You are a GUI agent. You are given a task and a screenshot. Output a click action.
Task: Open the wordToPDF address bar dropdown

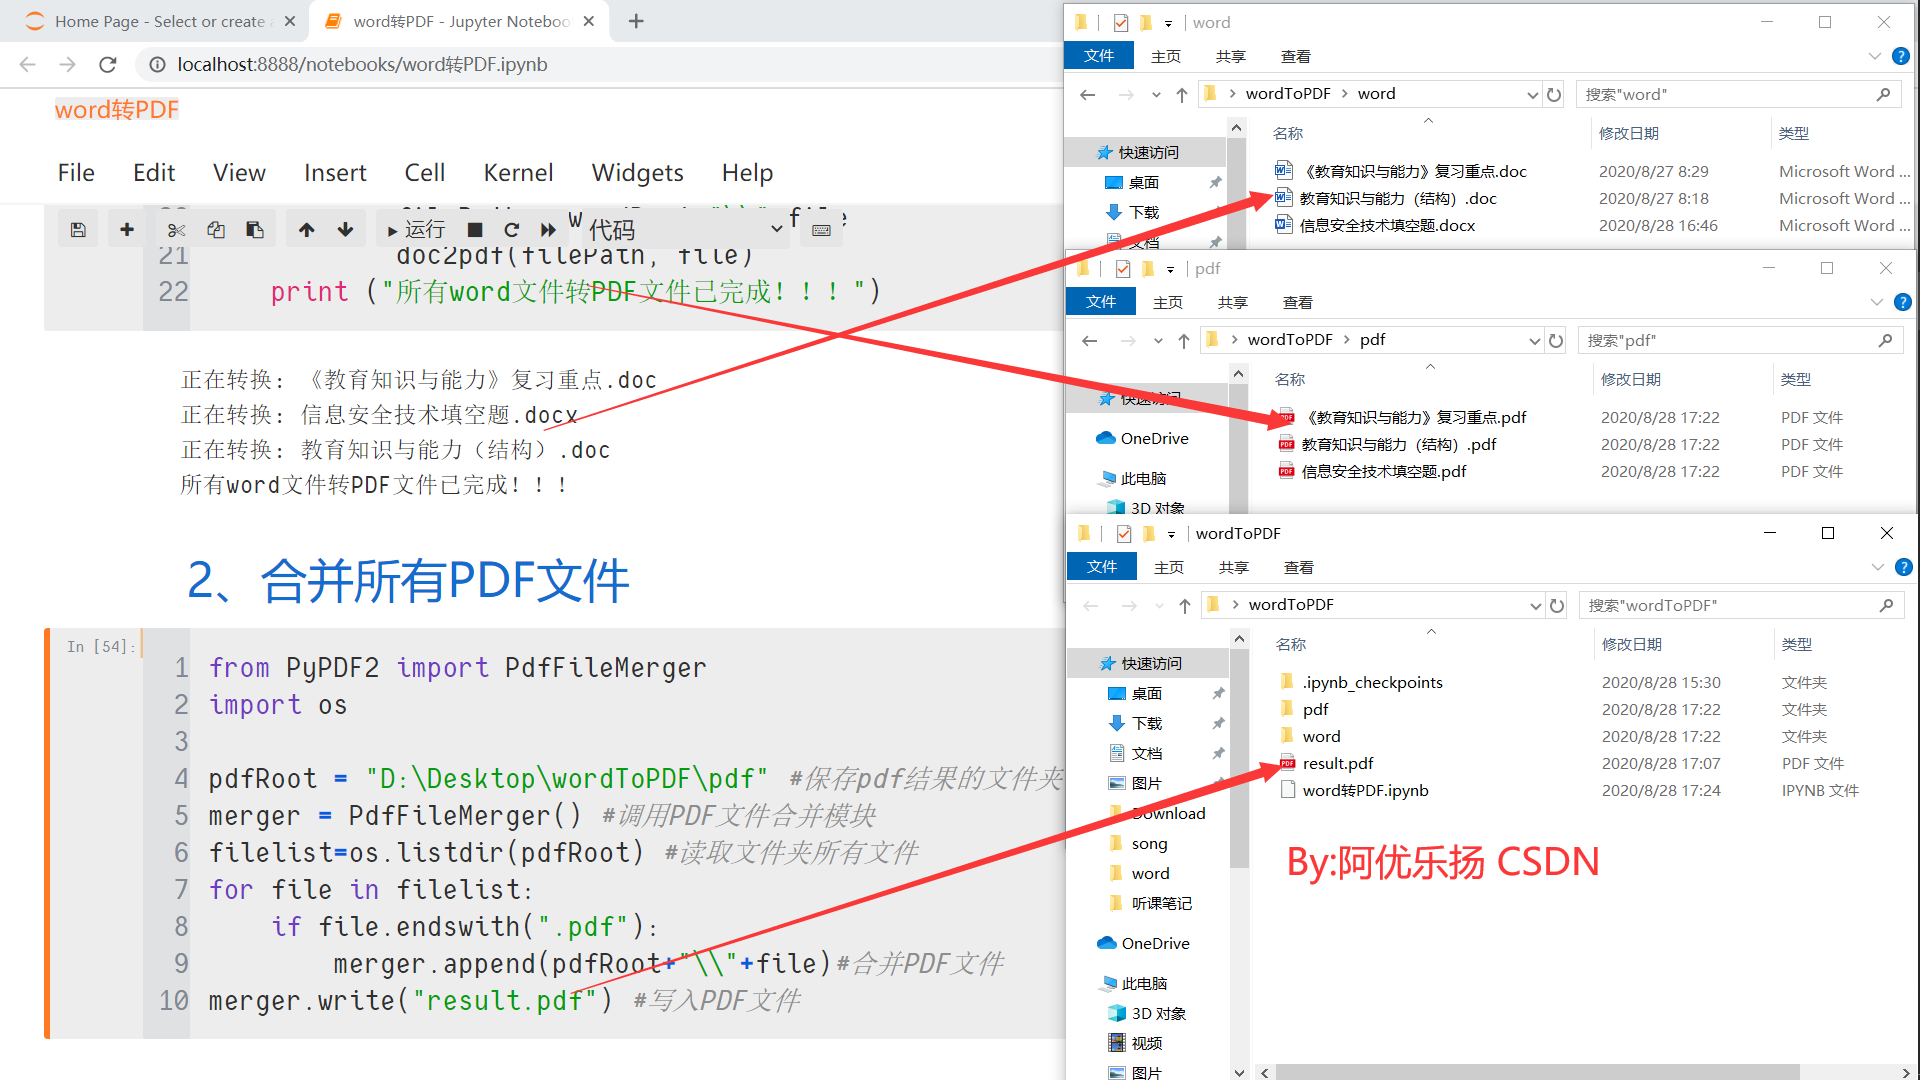click(1536, 604)
